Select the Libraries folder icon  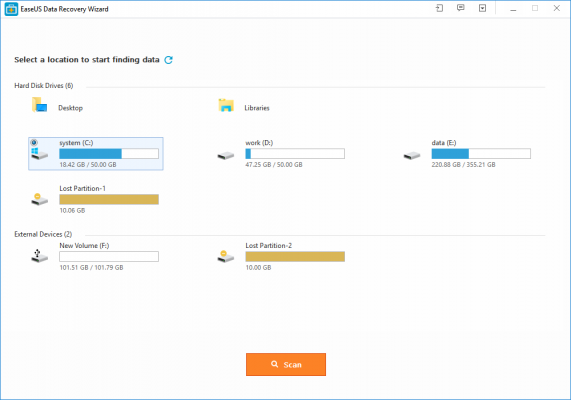click(x=226, y=105)
